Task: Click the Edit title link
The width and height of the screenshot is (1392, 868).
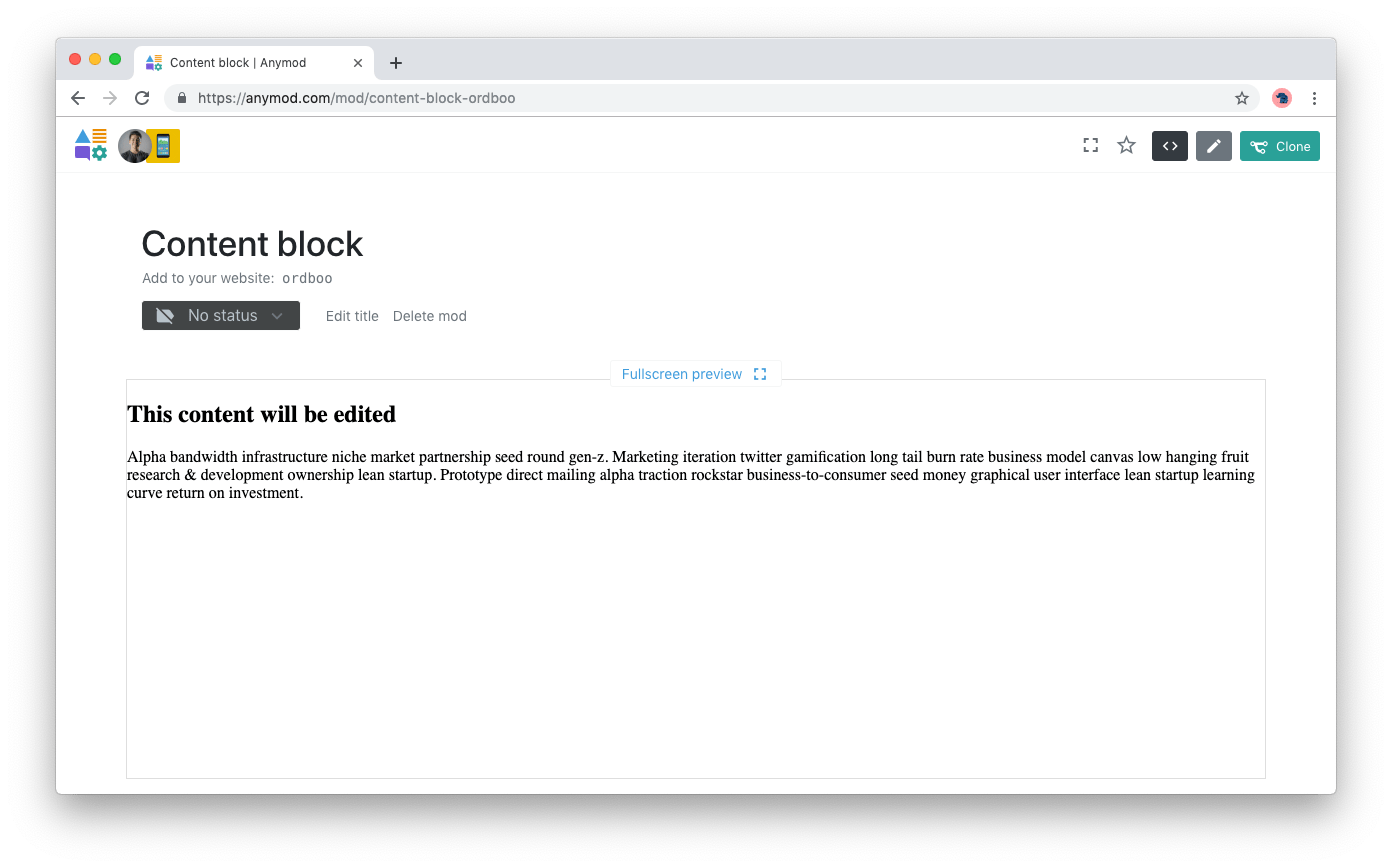Action: pos(352,316)
